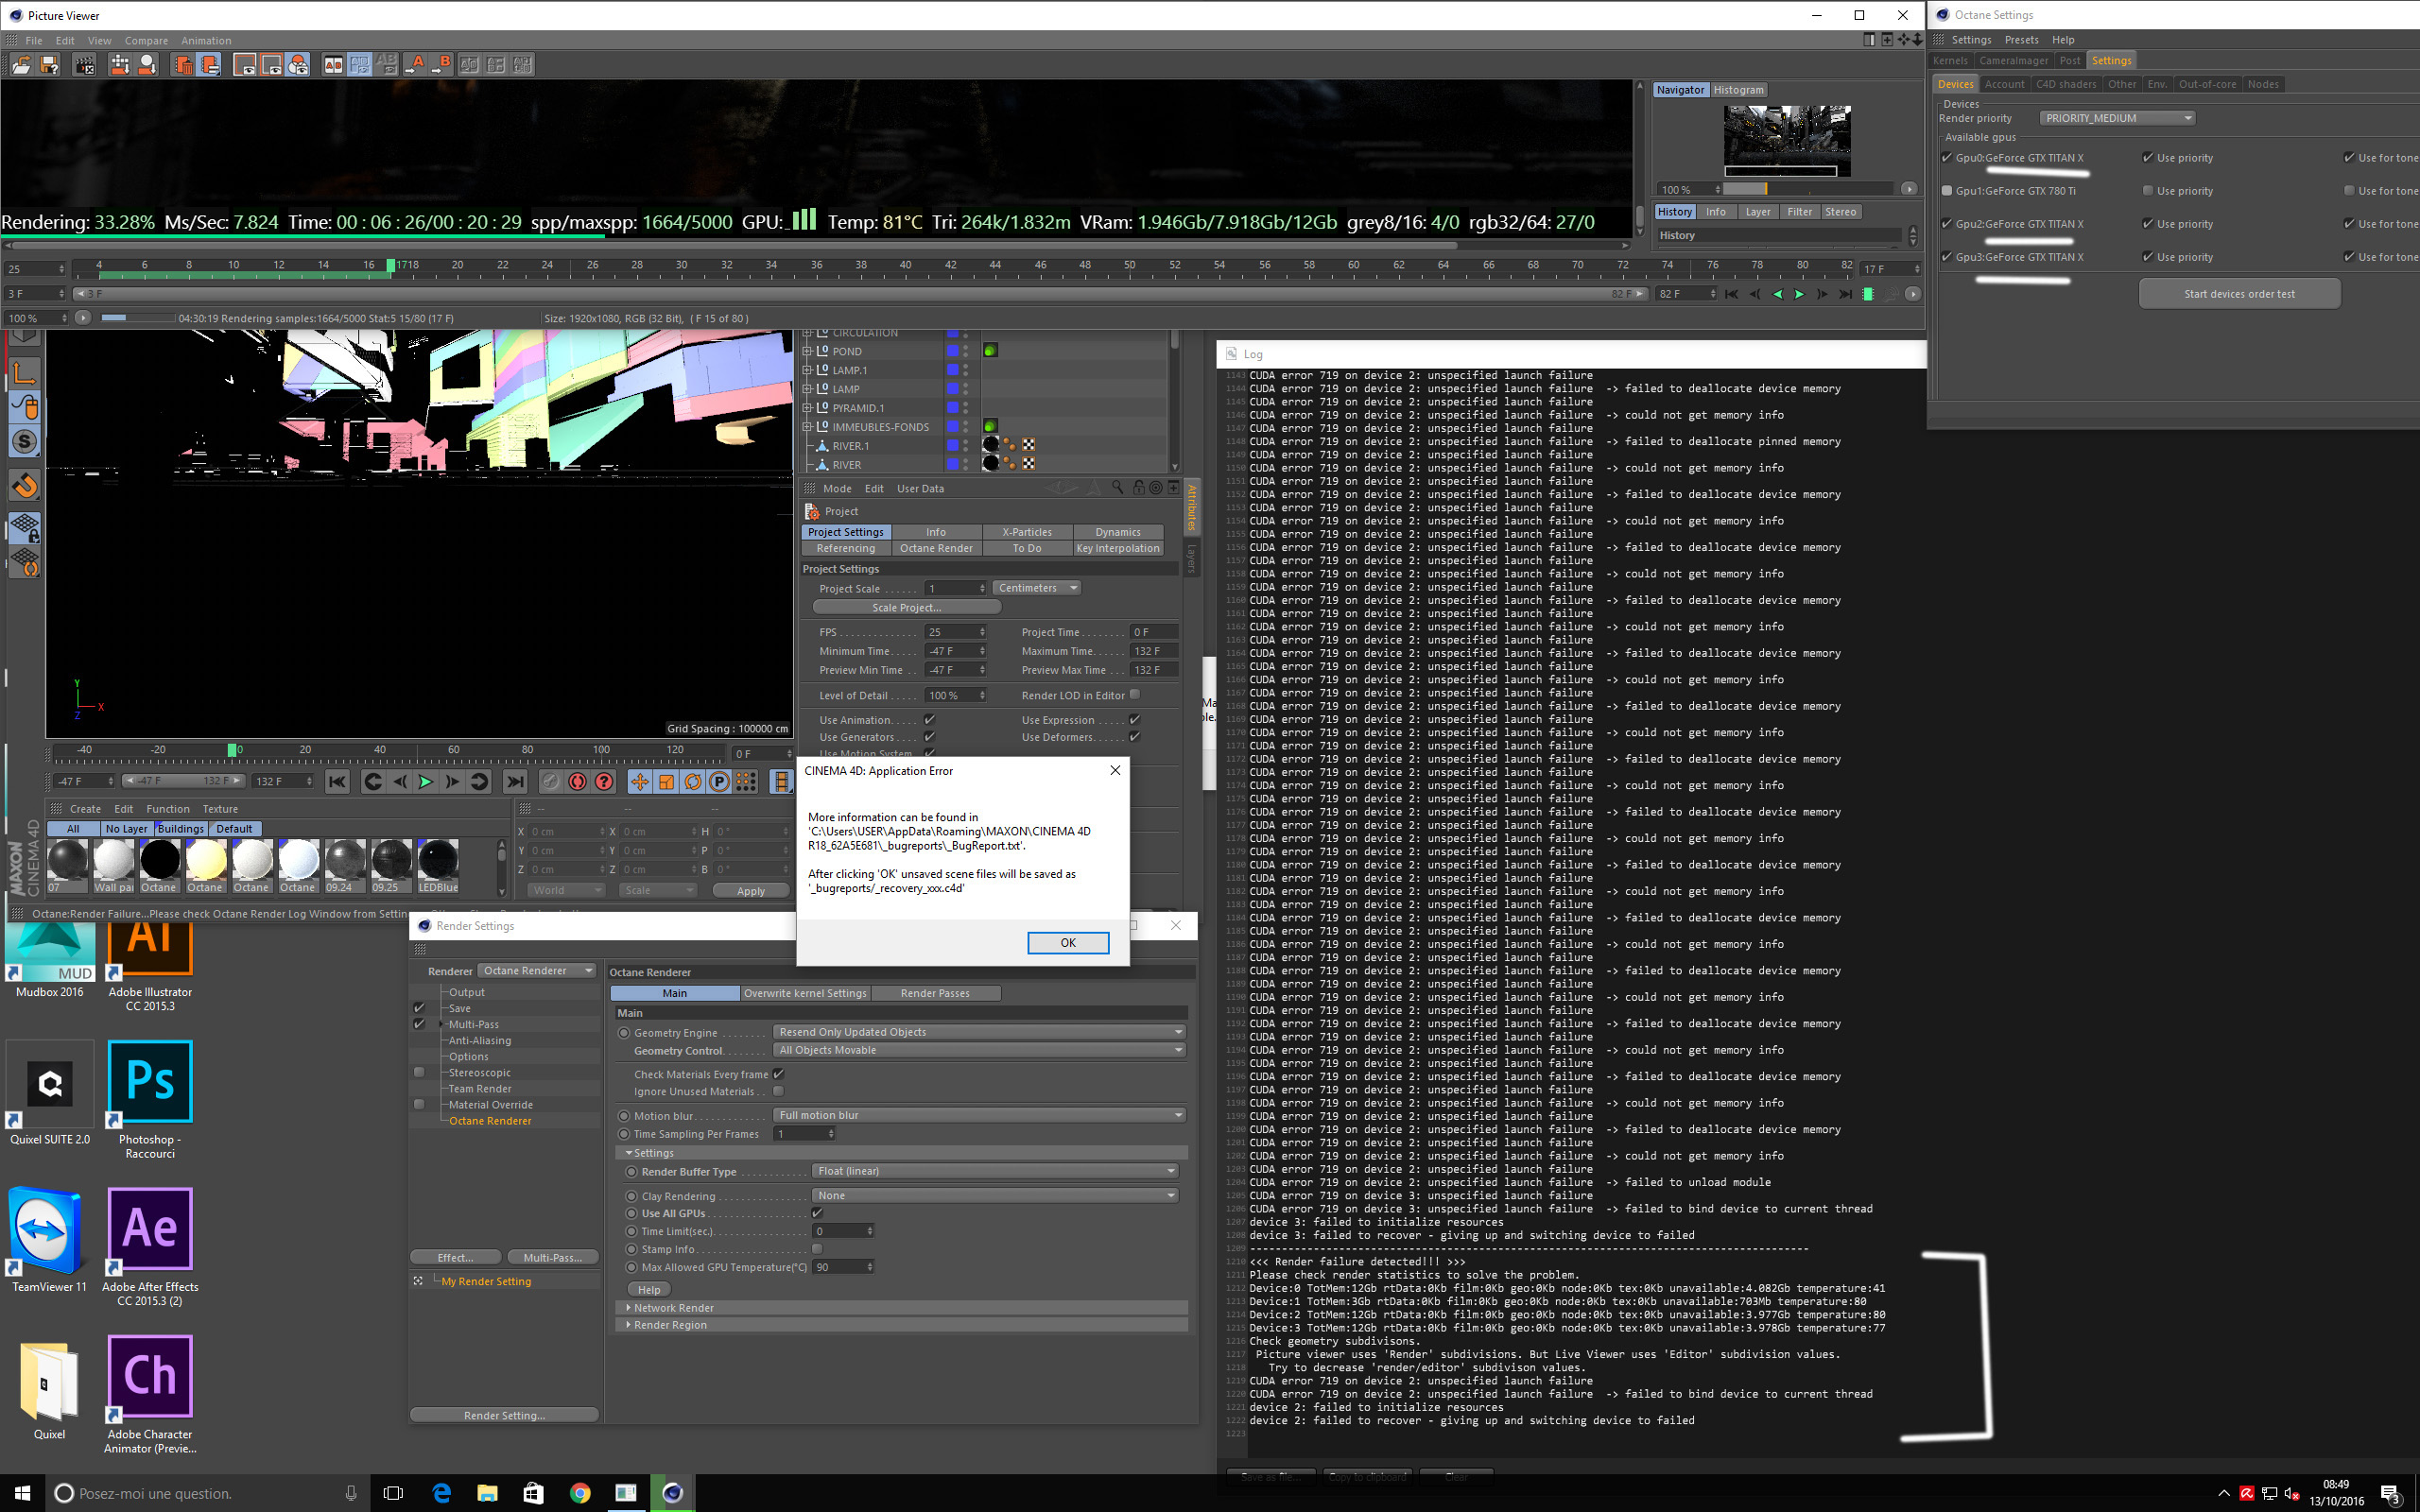Click the Open Image folder icon
Image resolution: width=2420 pixels, height=1512 pixels.
pos(20,65)
